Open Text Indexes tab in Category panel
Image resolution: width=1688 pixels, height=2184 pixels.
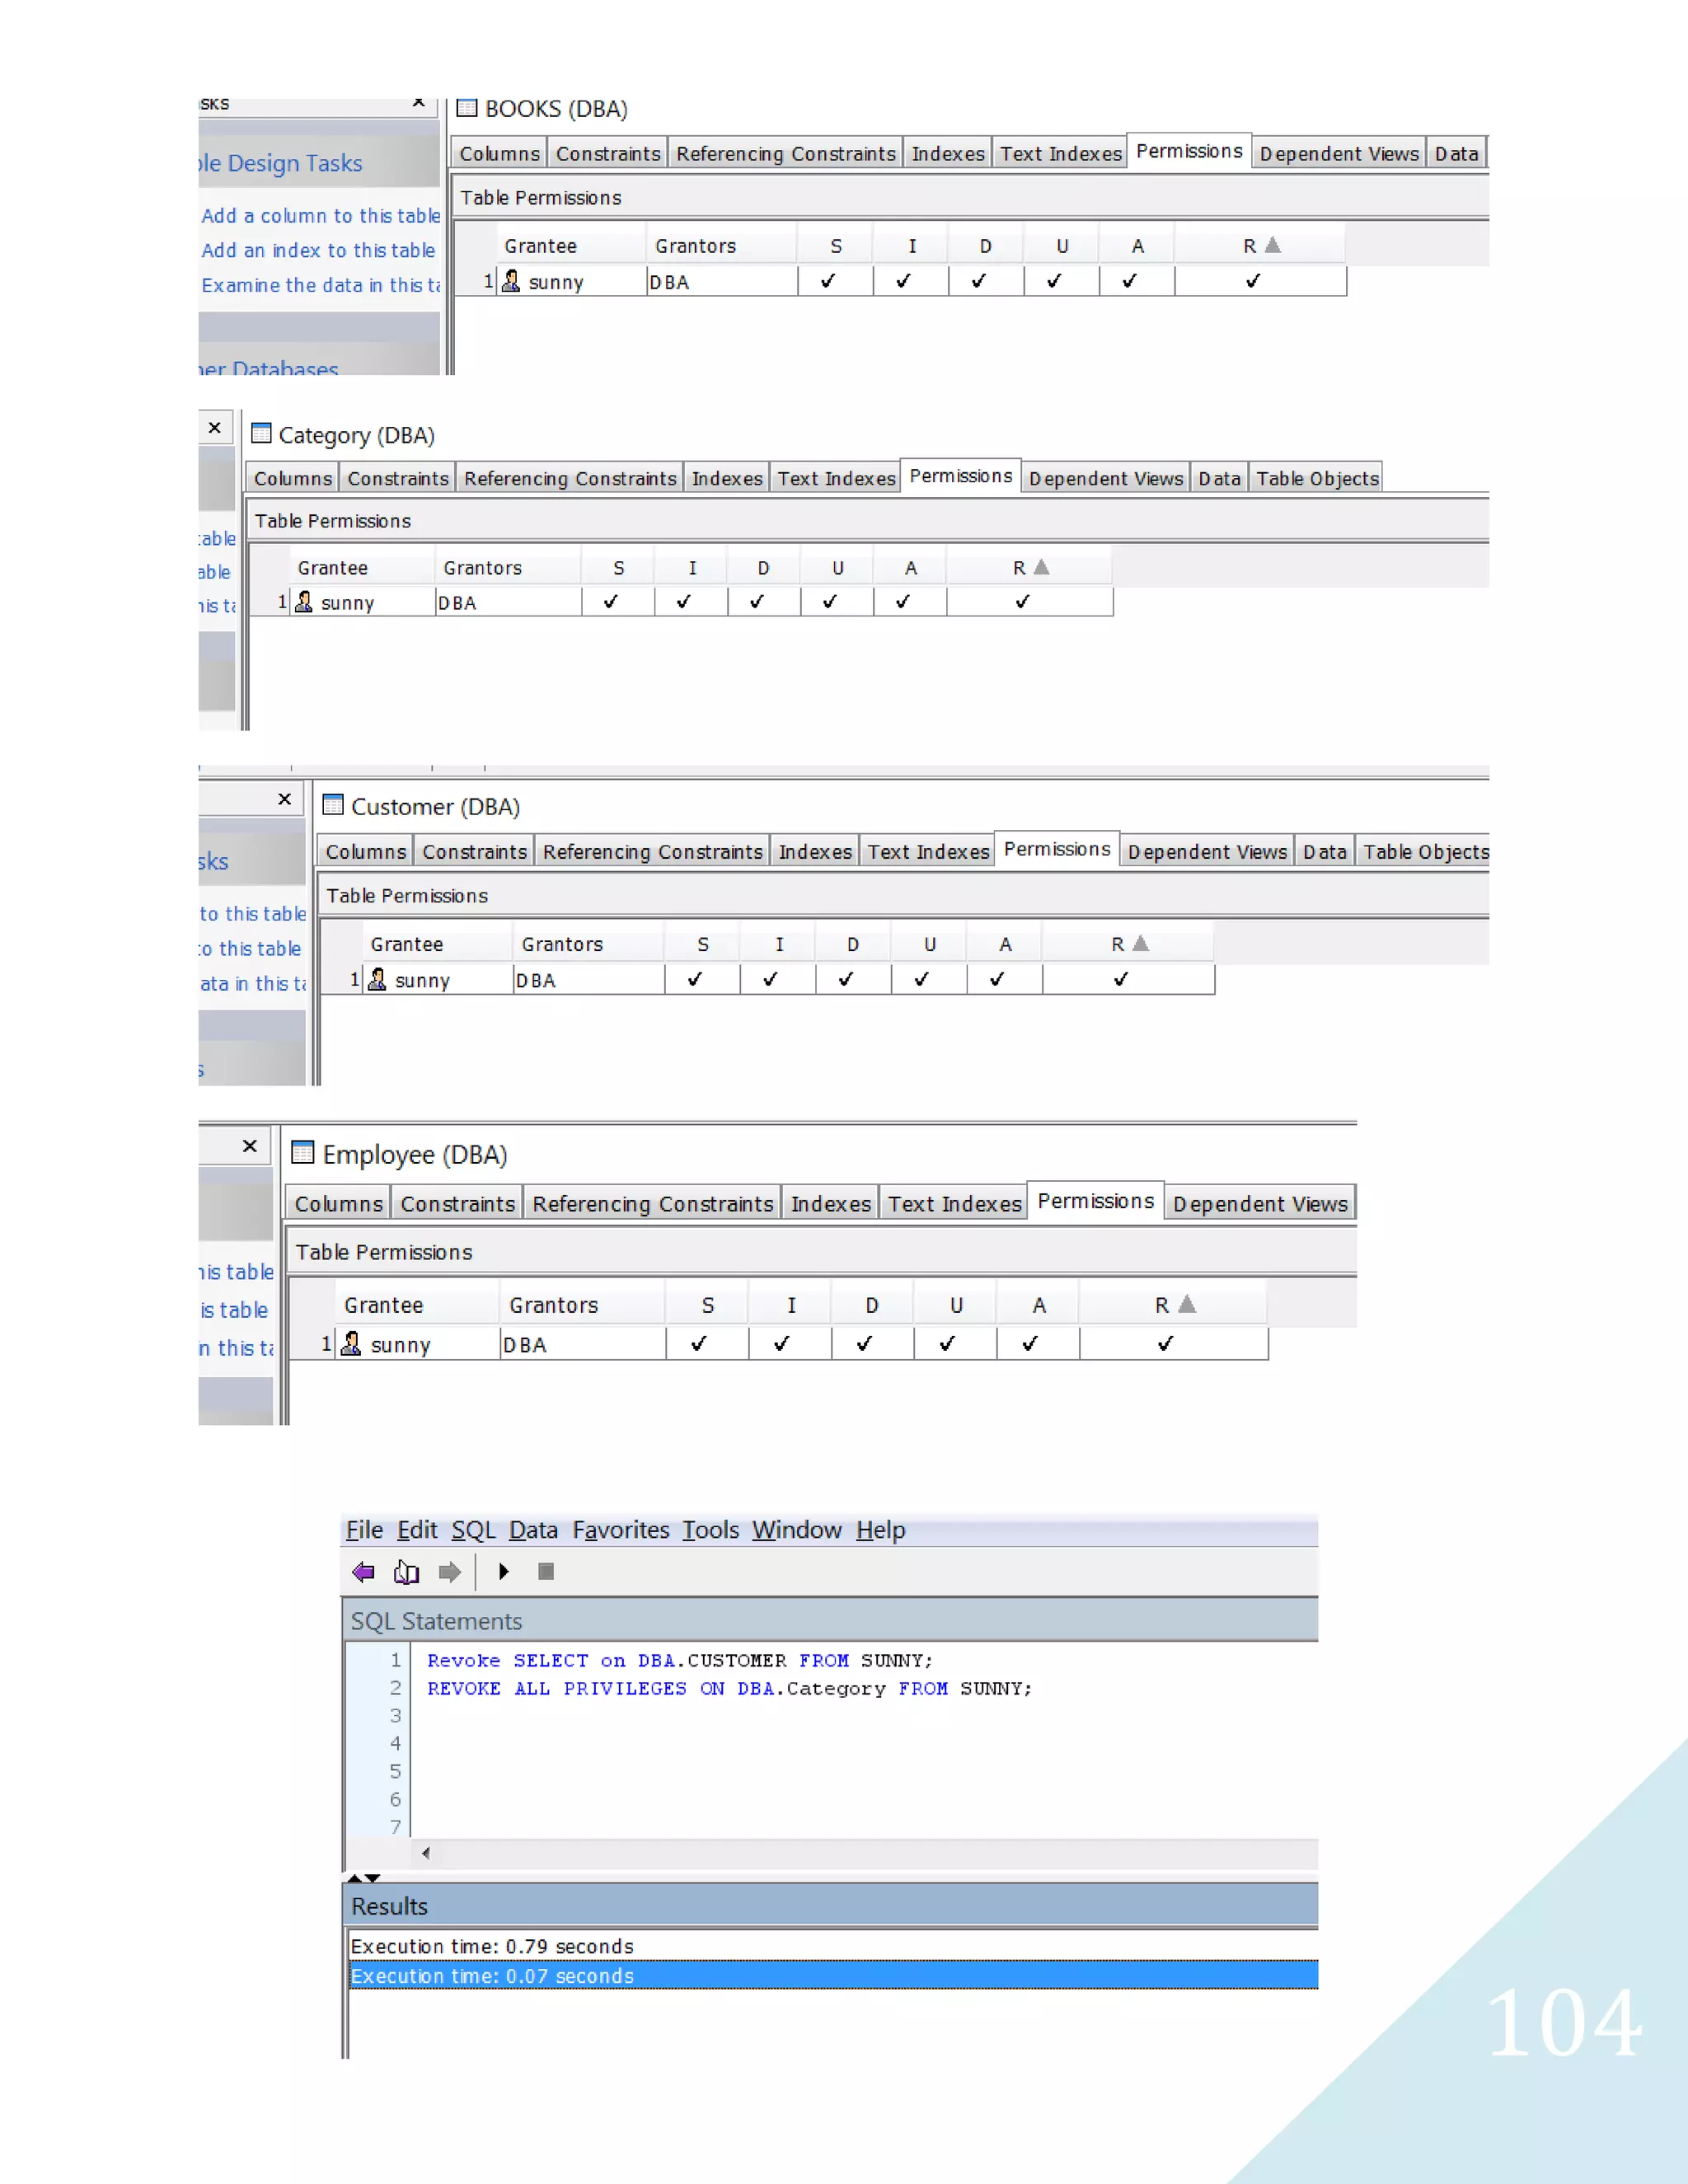(x=836, y=478)
